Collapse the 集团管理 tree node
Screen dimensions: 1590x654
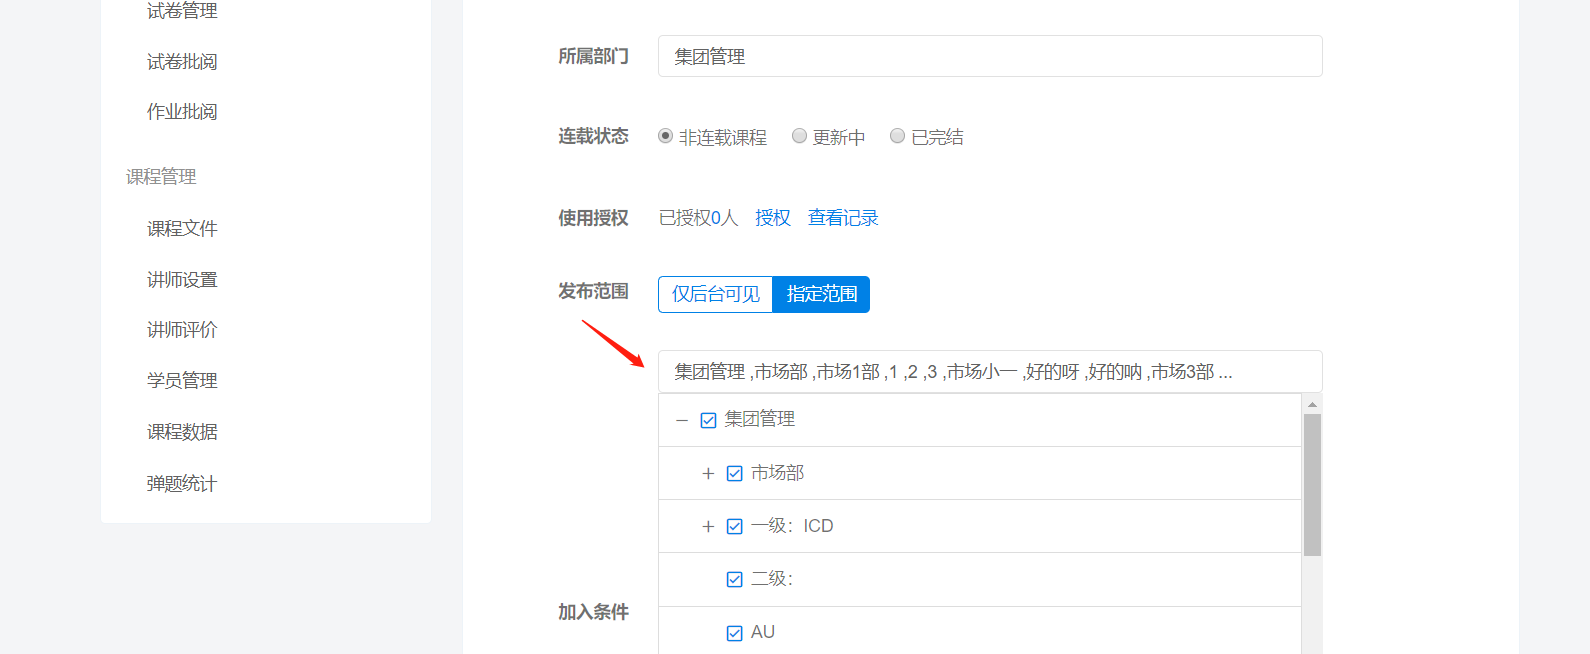tap(682, 420)
